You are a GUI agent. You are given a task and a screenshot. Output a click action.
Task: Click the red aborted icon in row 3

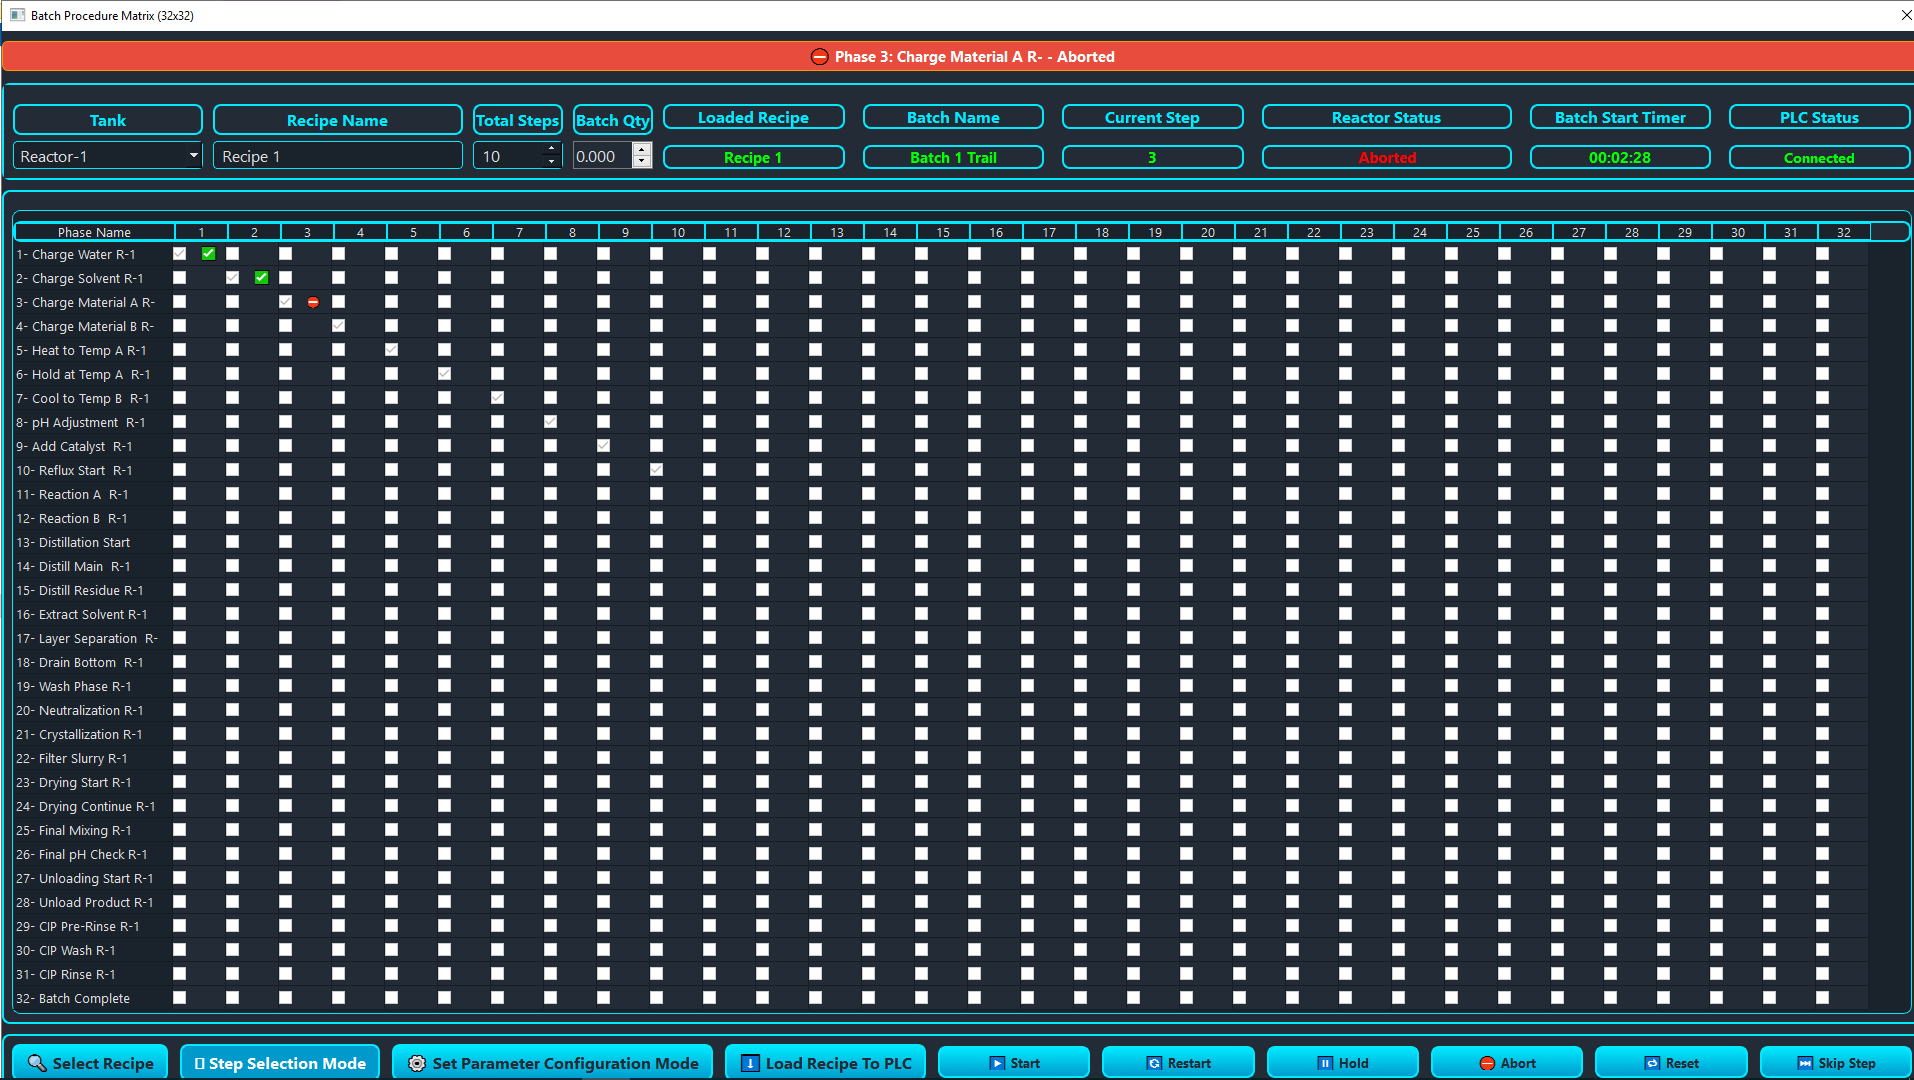tap(313, 302)
